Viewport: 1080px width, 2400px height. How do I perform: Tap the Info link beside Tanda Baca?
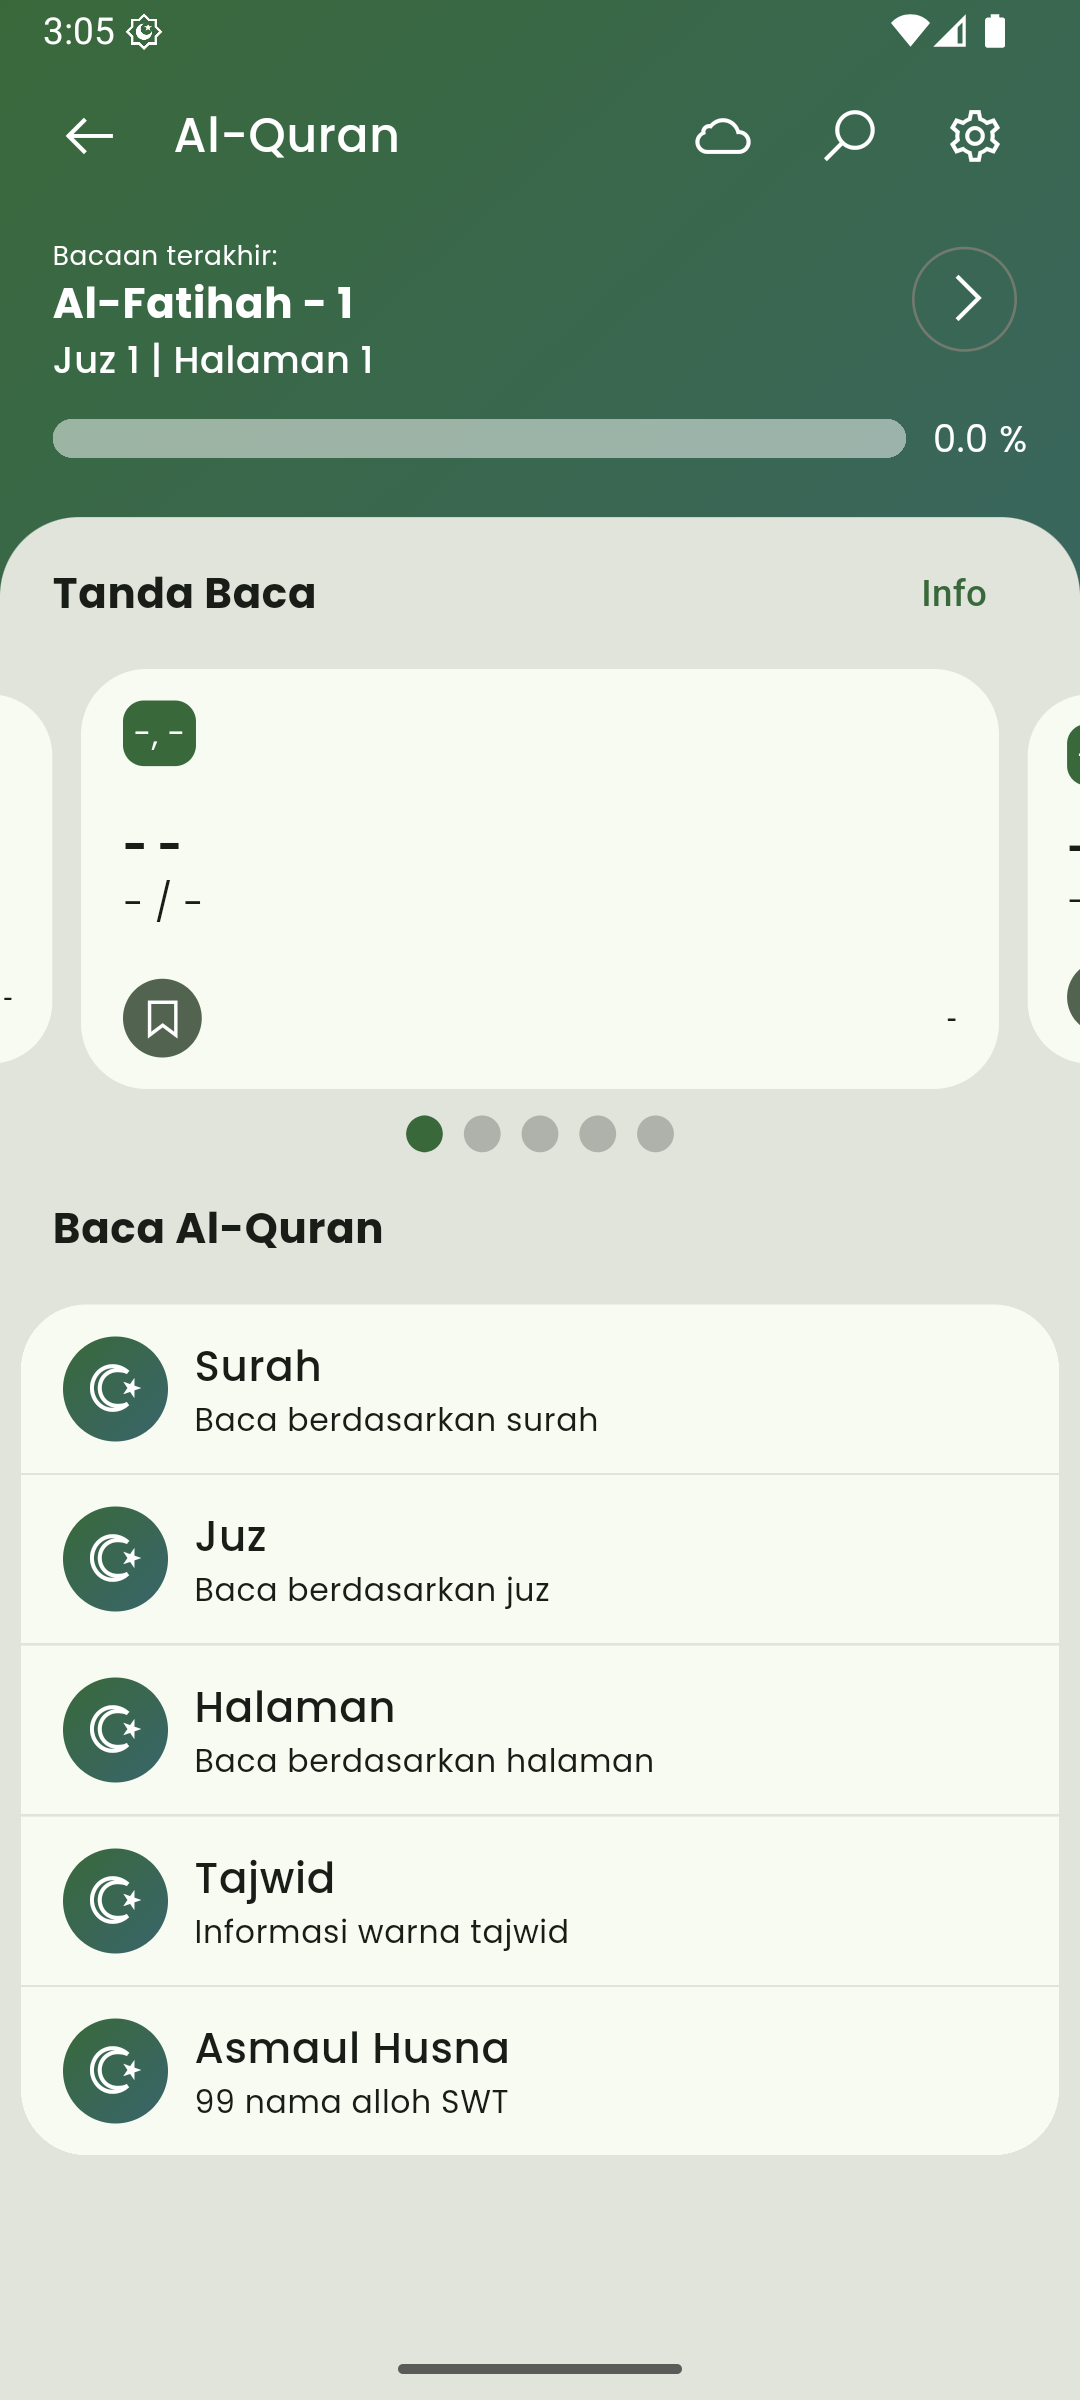pyautogui.click(x=953, y=593)
